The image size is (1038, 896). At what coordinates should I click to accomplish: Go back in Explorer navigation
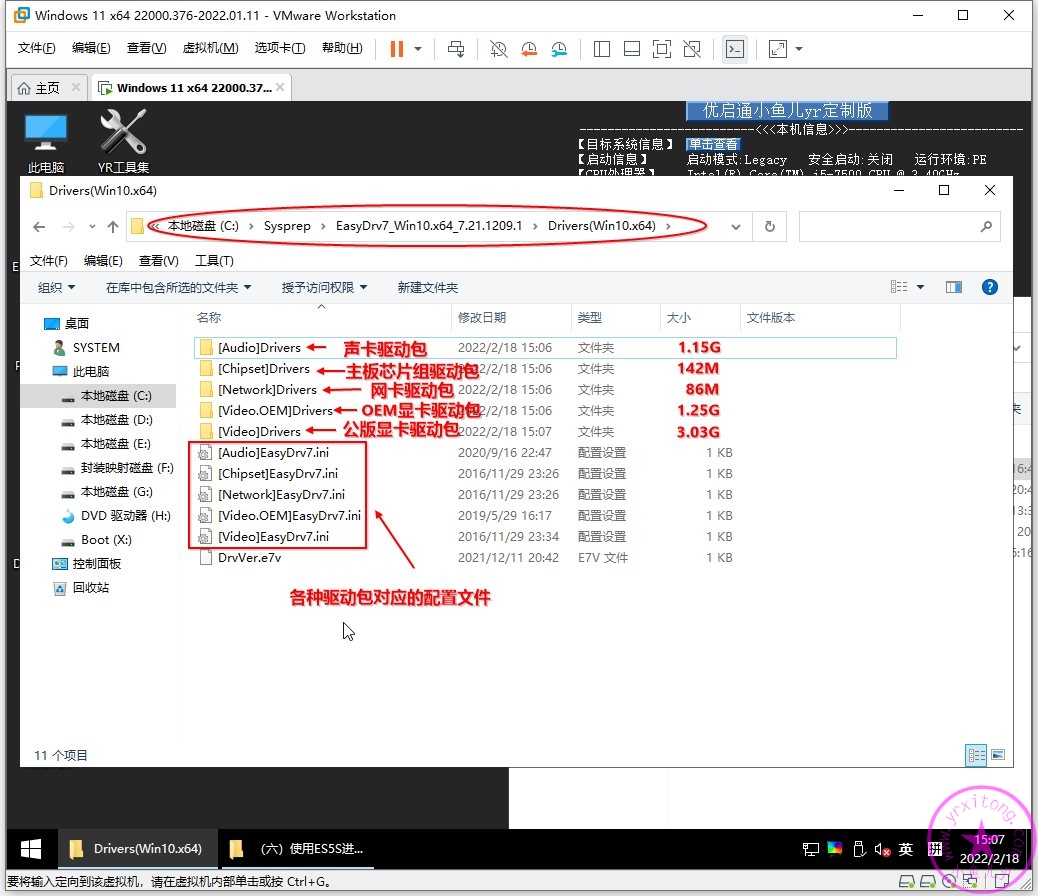pos(39,227)
